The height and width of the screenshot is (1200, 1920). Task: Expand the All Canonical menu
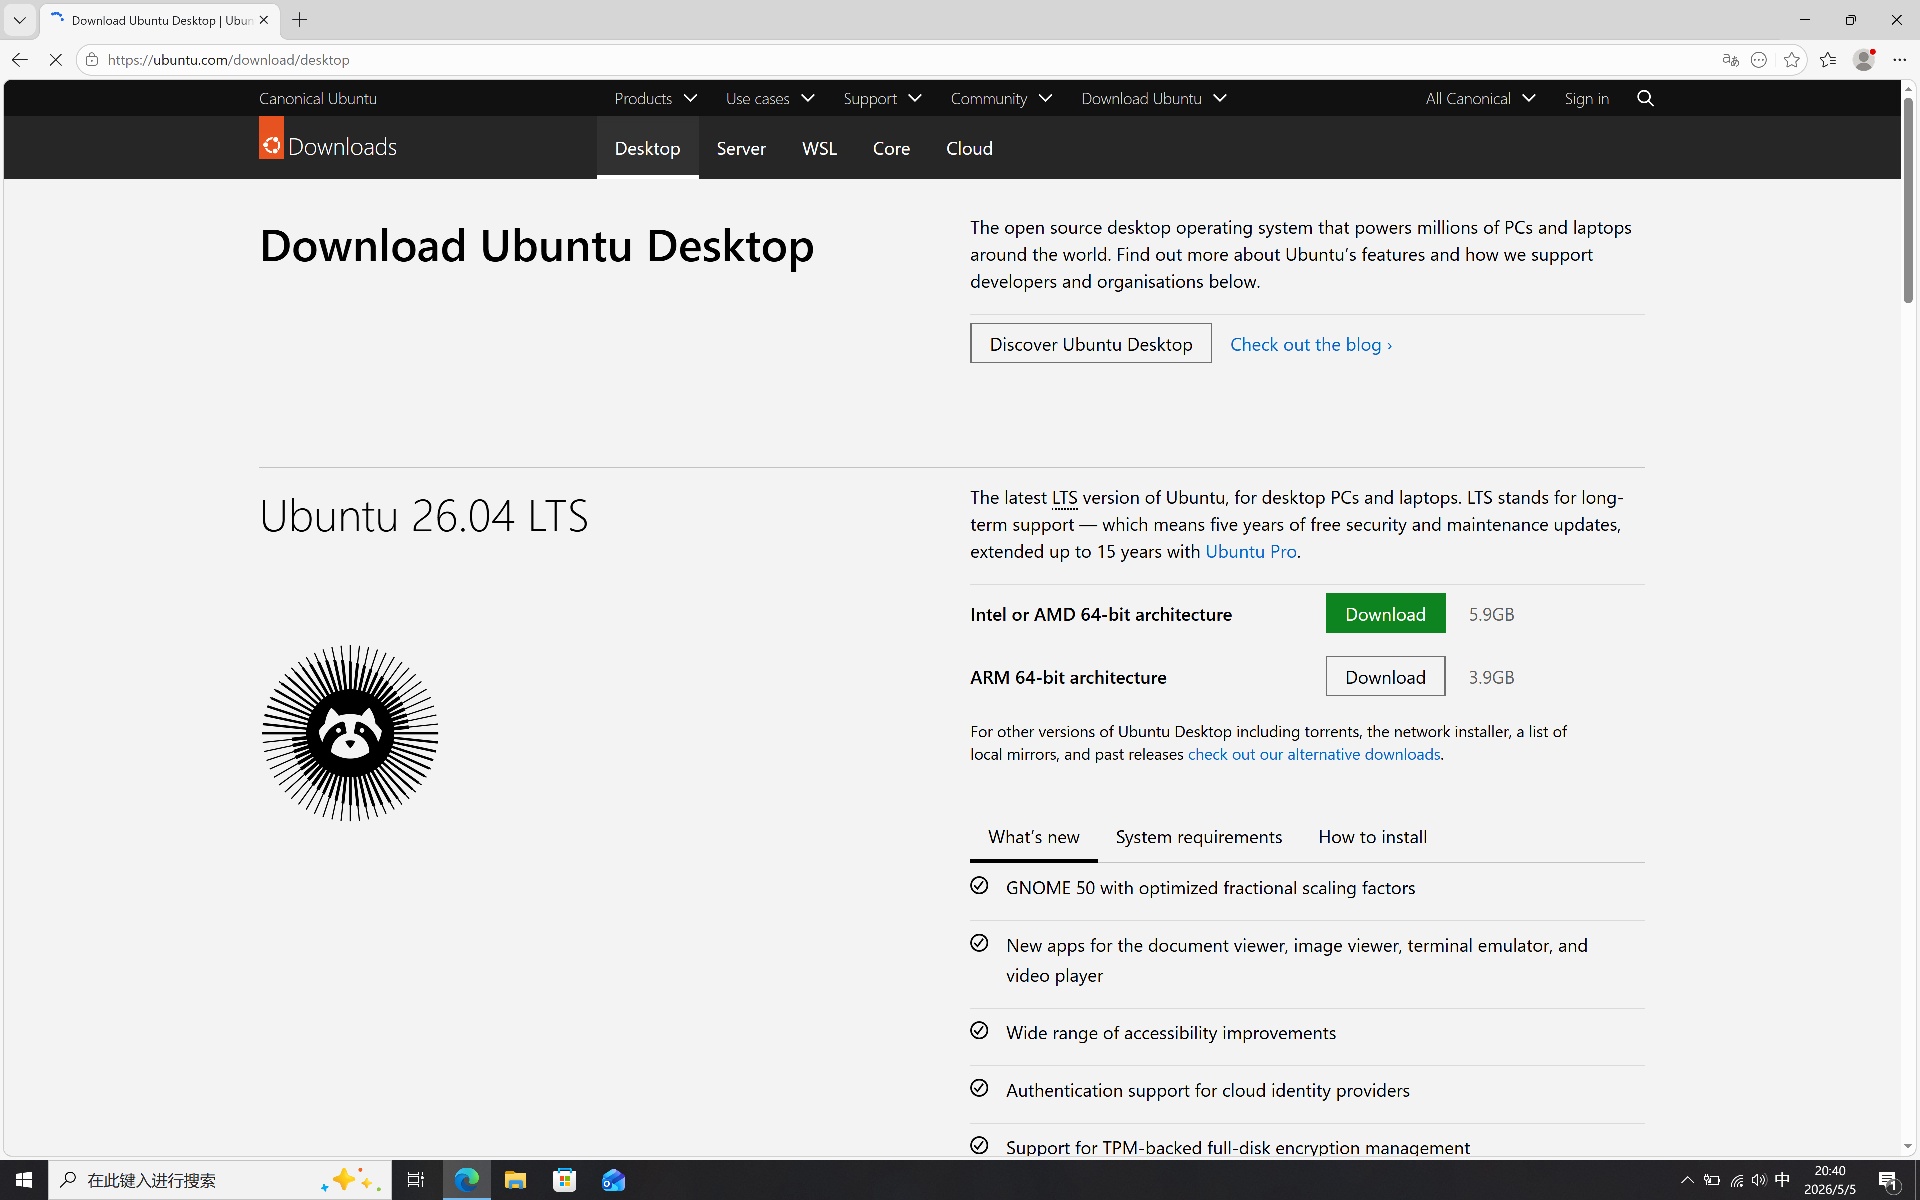tap(1480, 98)
